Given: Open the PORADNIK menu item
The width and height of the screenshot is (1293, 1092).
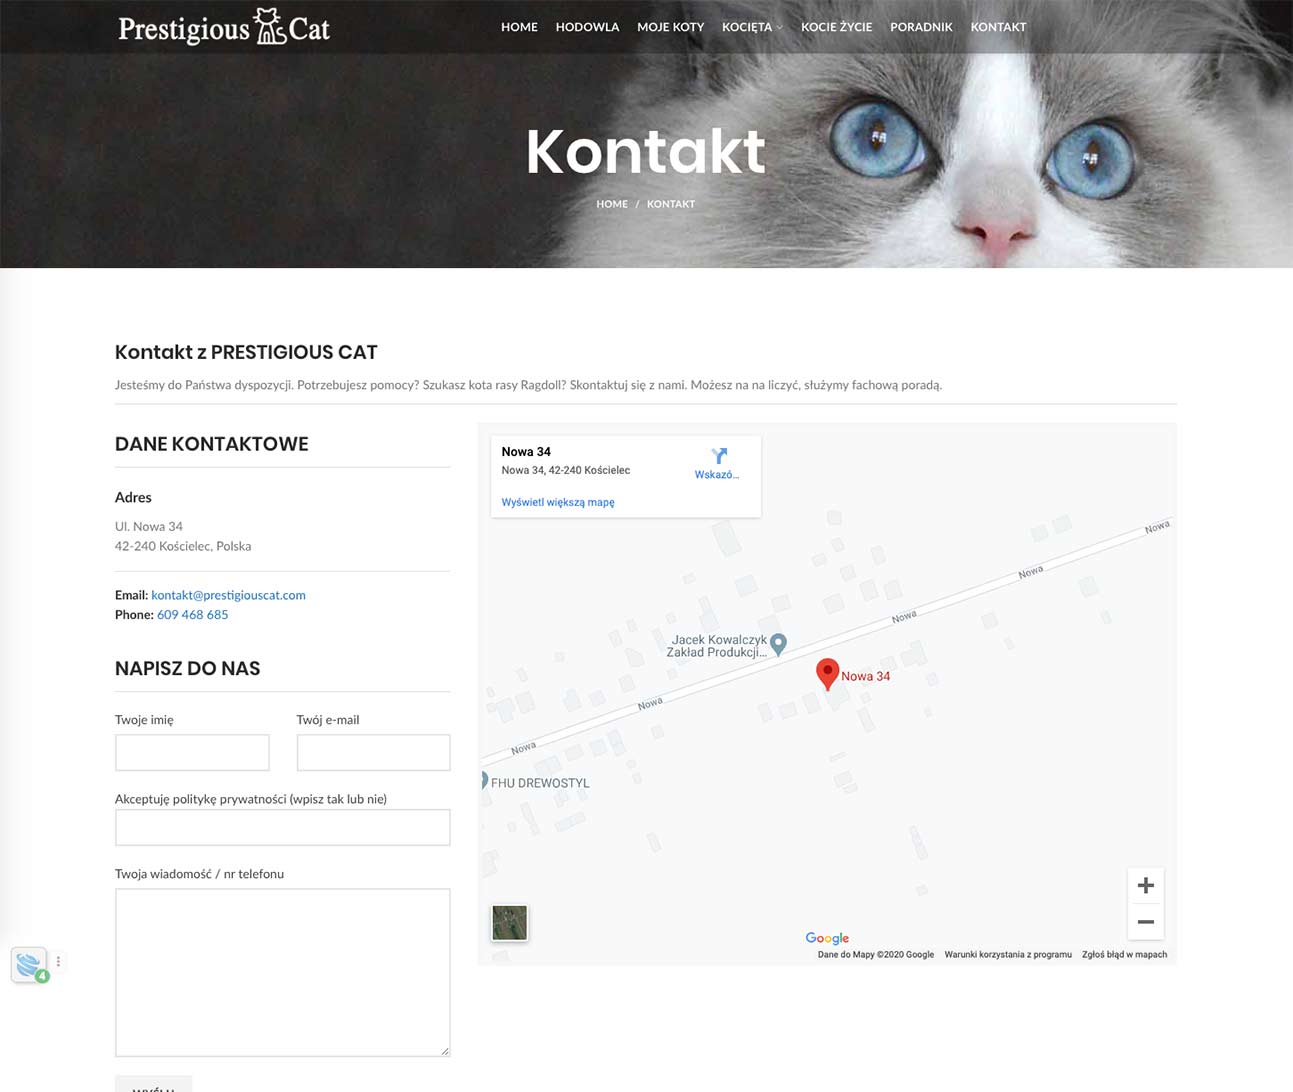Looking at the screenshot, I should (921, 27).
